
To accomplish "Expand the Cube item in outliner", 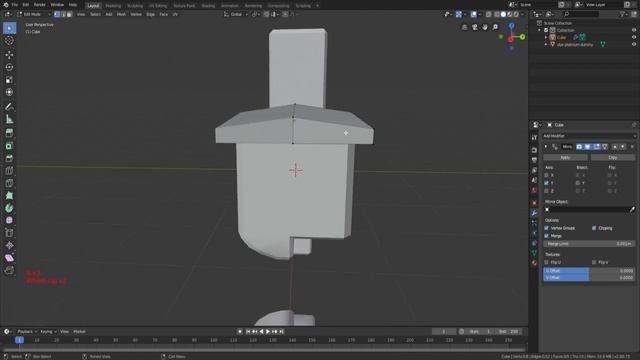I will pos(546,37).
